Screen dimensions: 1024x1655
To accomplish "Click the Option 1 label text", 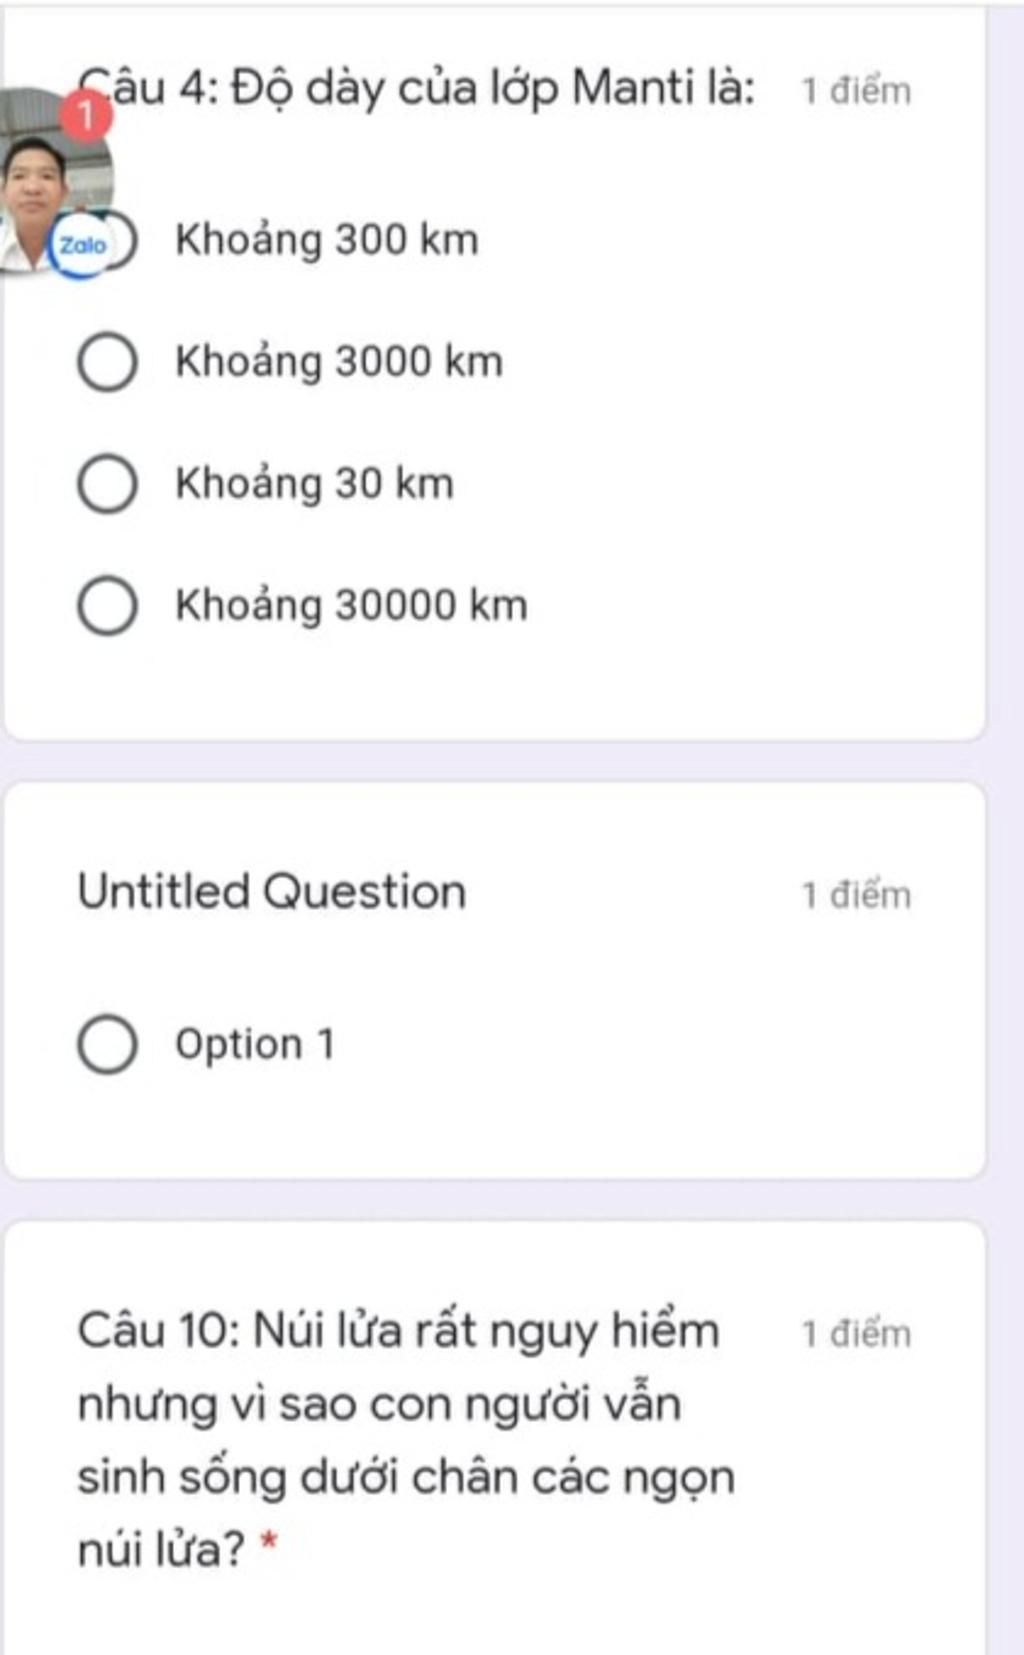I will coord(255,1045).
